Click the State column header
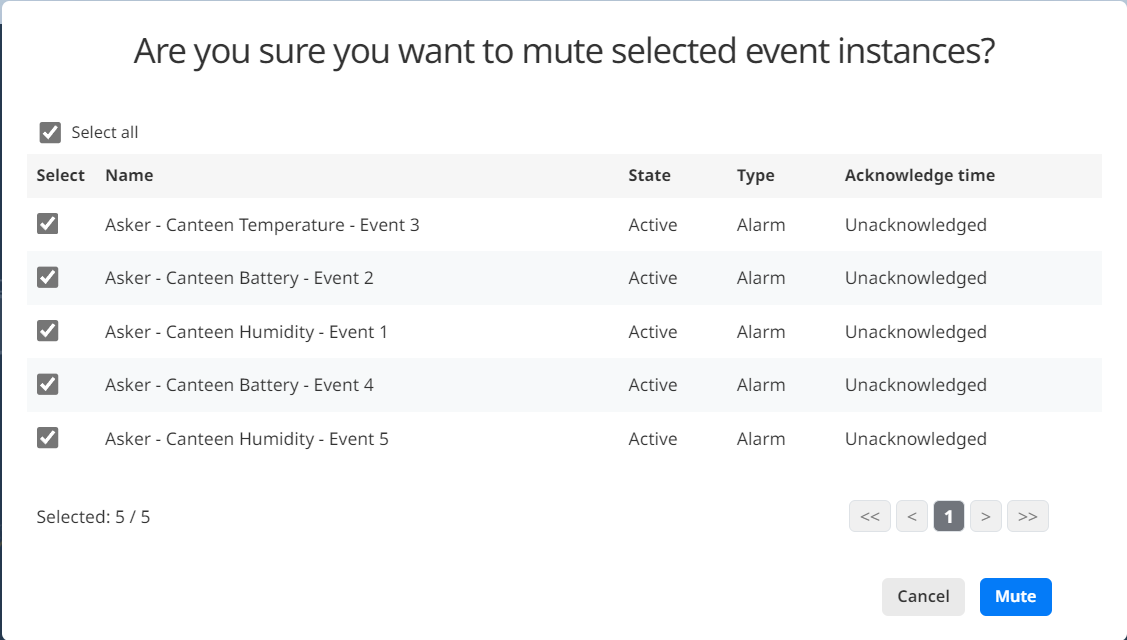The width and height of the screenshot is (1127, 640). coord(650,175)
